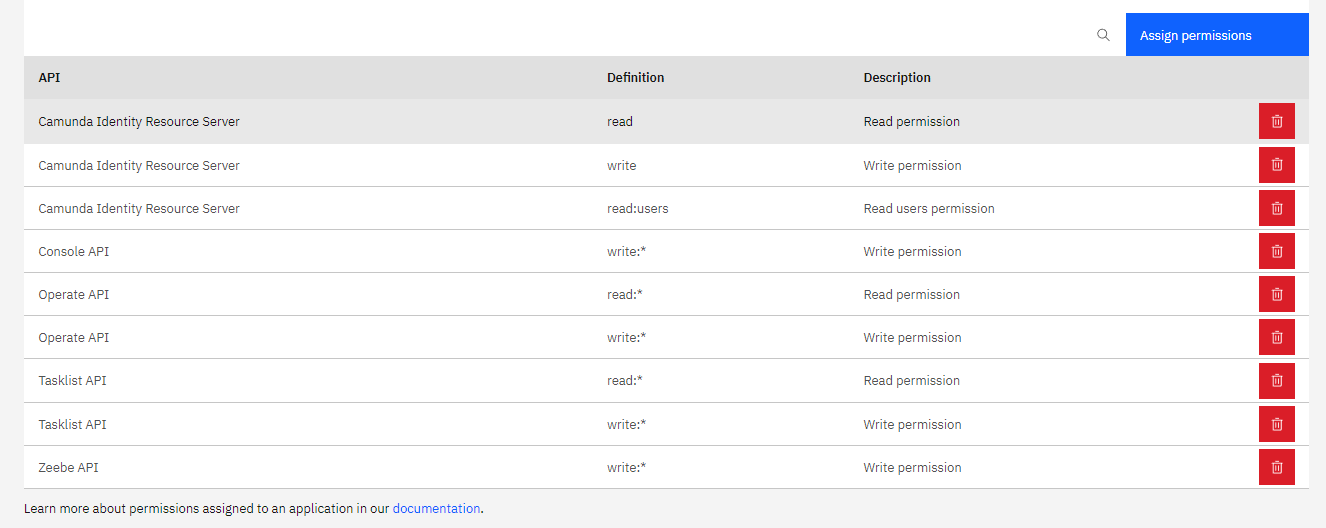The width and height of the screenshot is (1326, 528).
Task: Select the Zeebe API row
Action: click(x=666, y=467)
